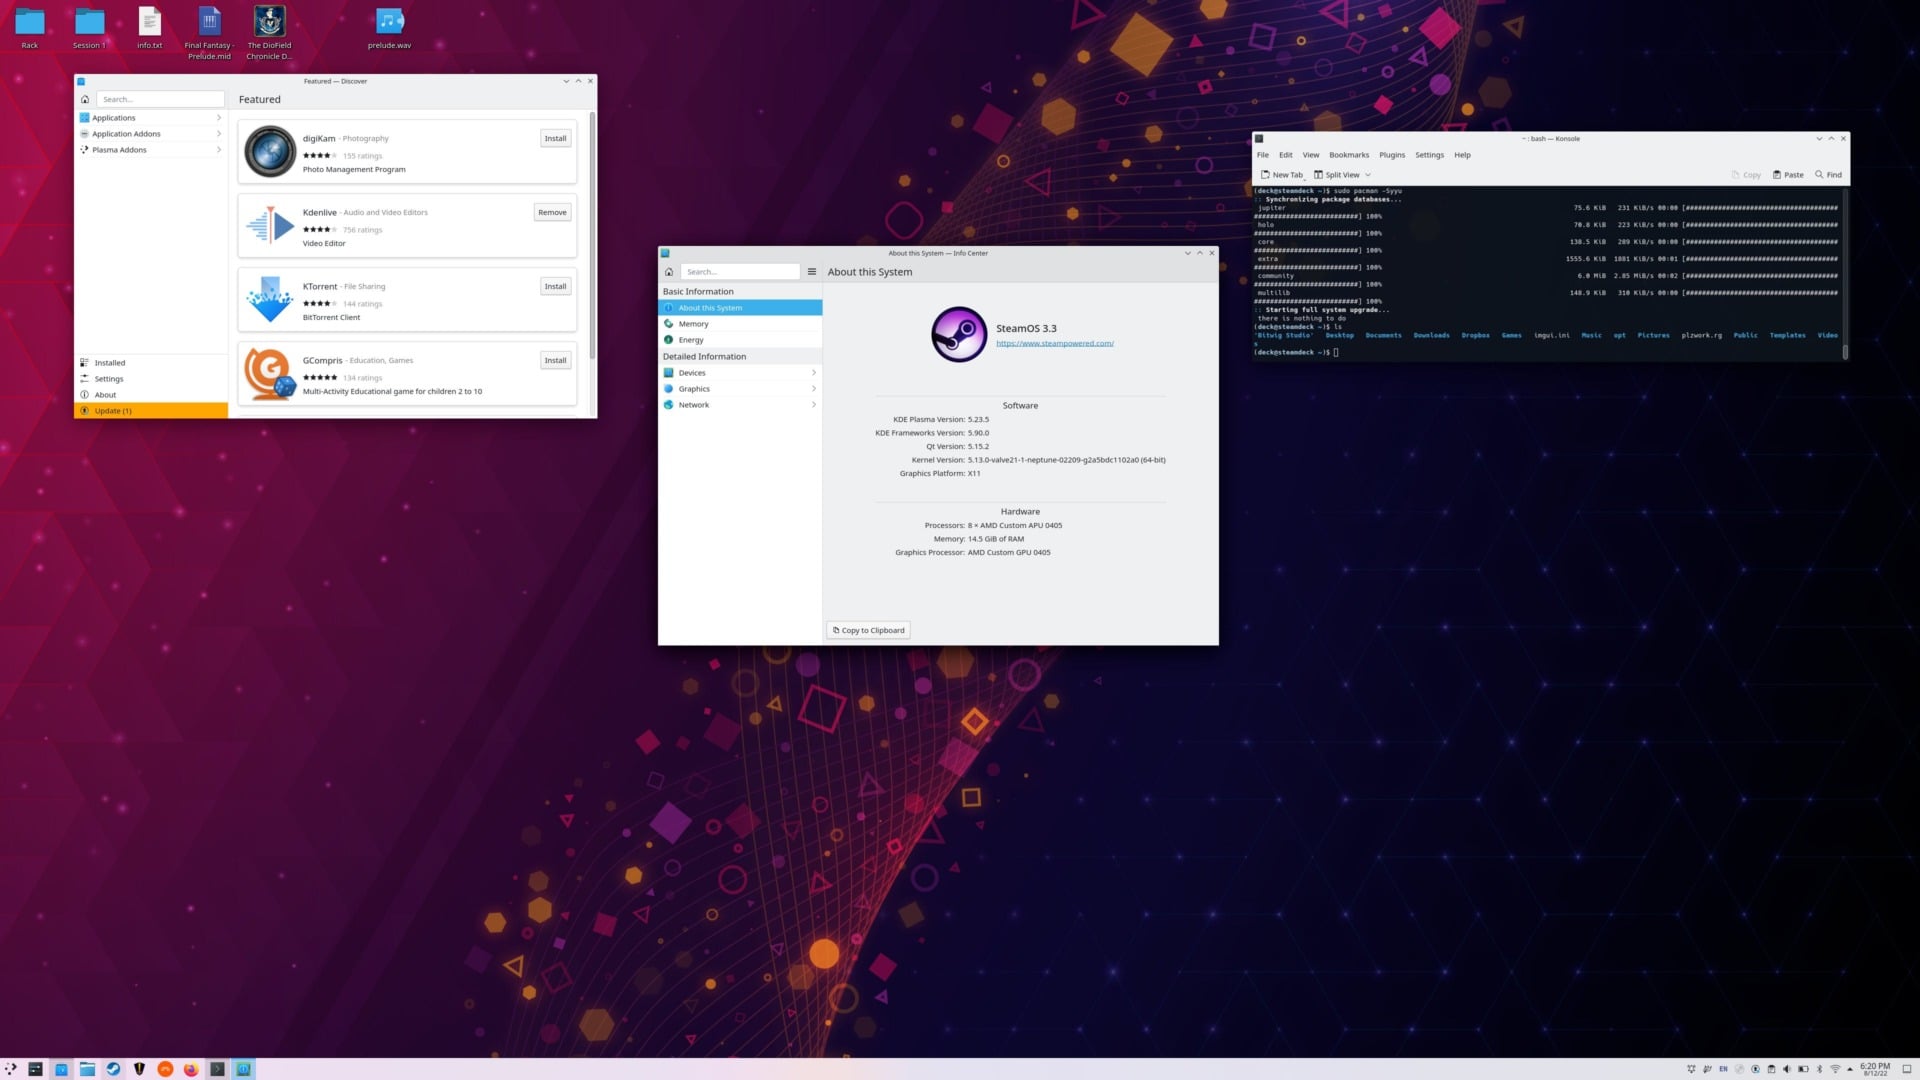Click the Bluetooth tray icon
Image resolution: width=1920 pixels, height=1080 pixels.
tap(1819, 1069)
